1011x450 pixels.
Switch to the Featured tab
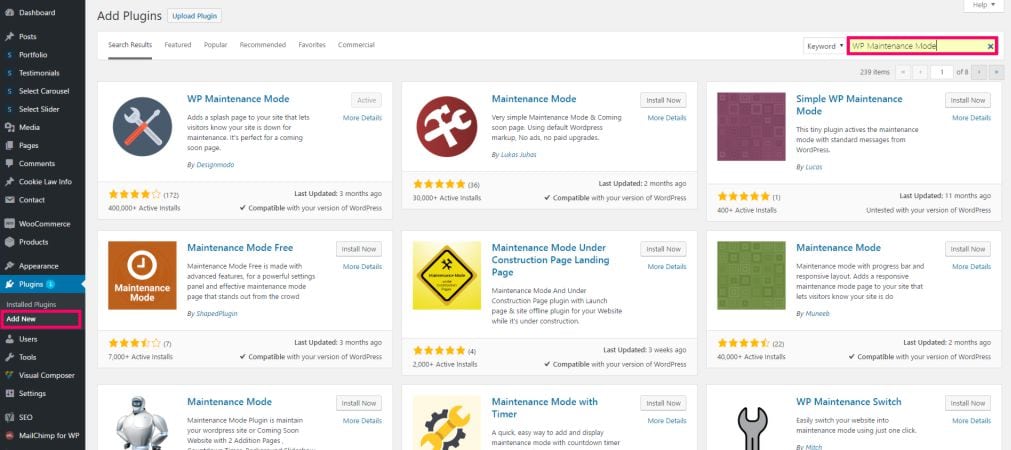[177, 45]
